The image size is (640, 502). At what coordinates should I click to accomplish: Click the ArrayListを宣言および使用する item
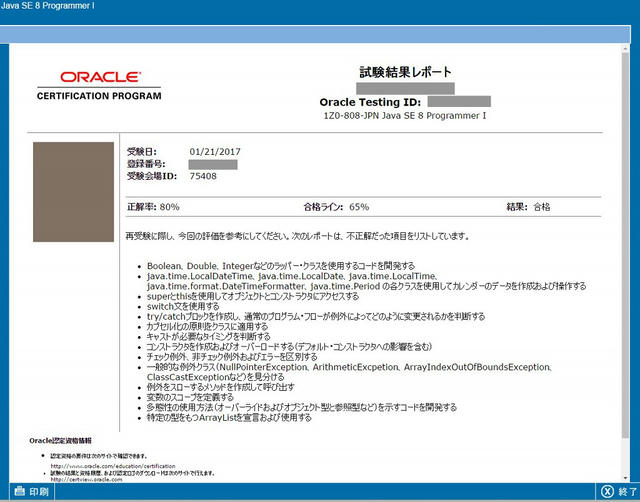coord(229,418)
